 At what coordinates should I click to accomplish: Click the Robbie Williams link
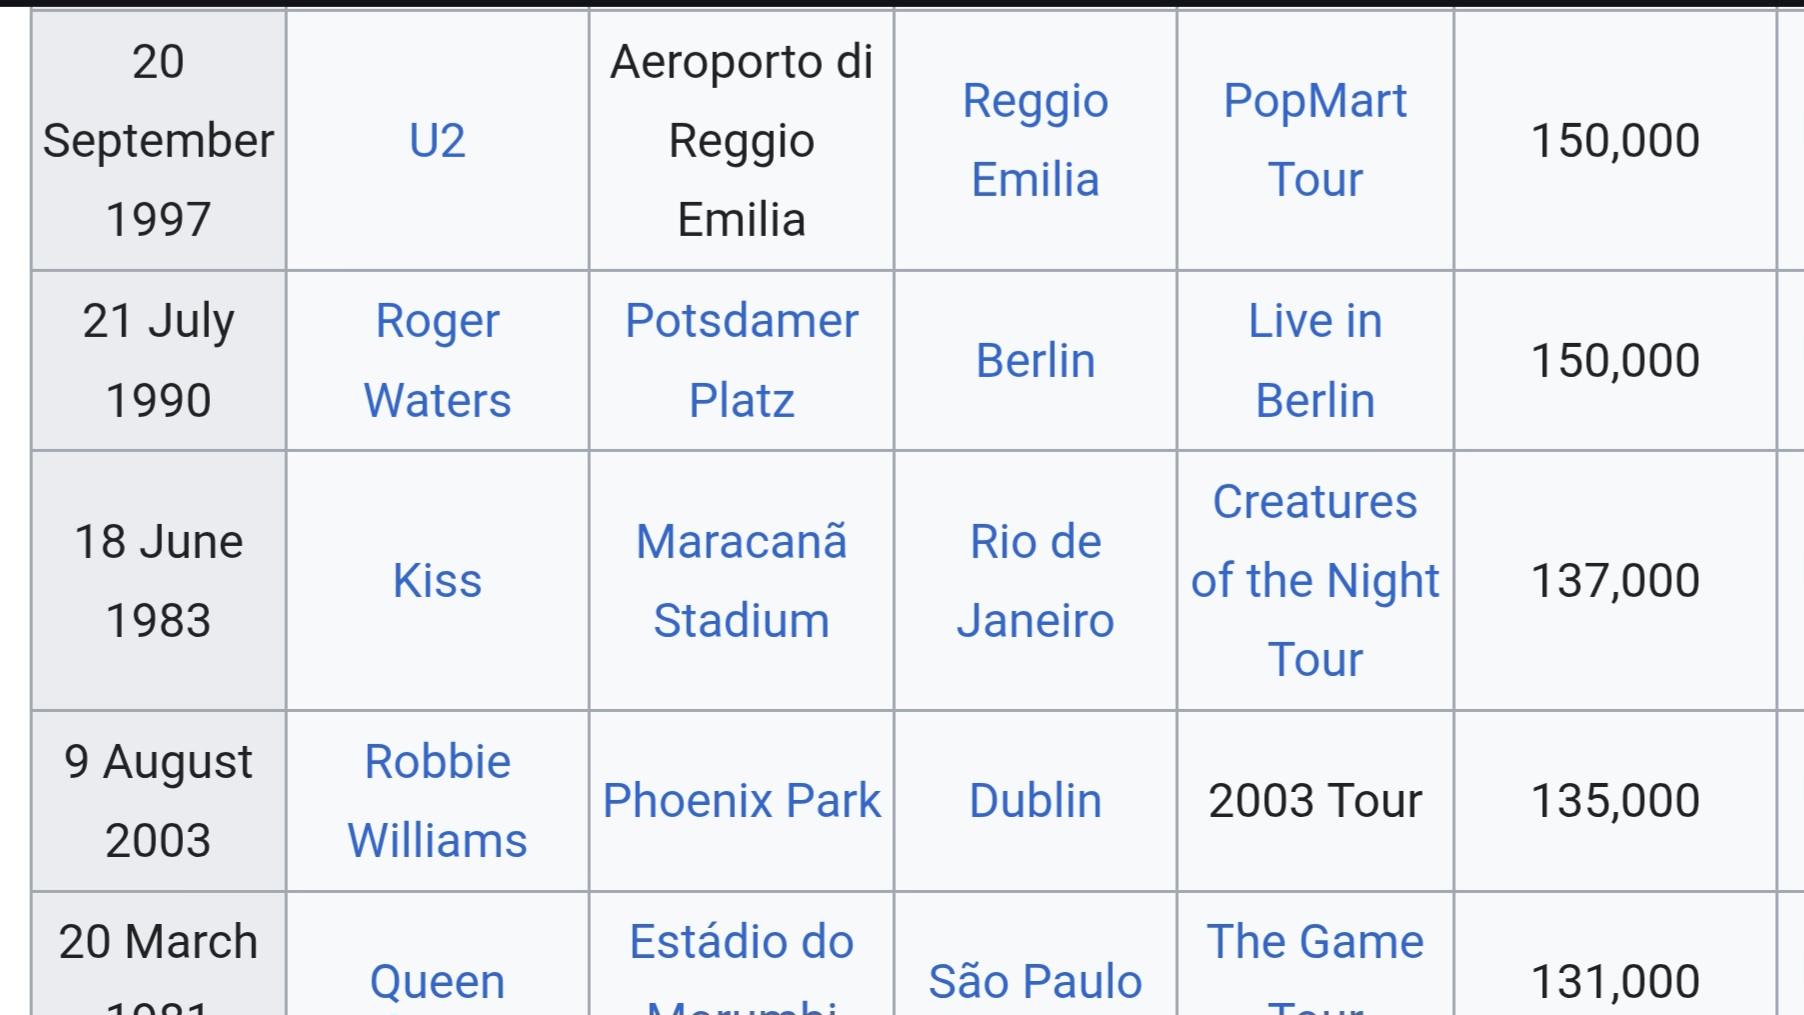437,801
